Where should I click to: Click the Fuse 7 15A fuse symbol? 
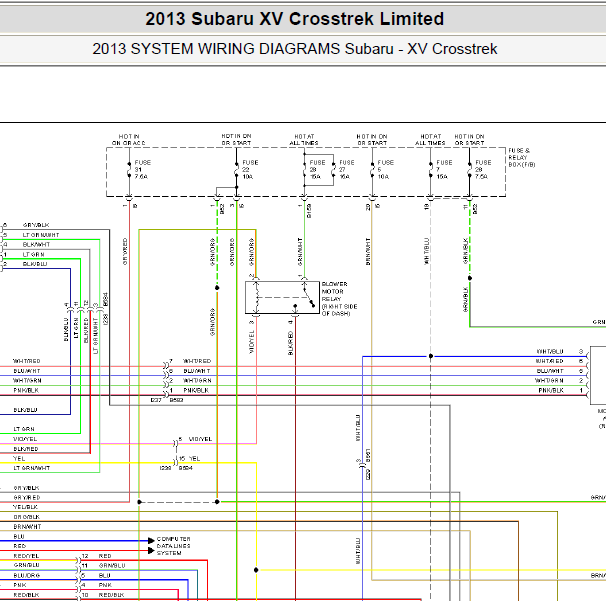pos(431,170)
